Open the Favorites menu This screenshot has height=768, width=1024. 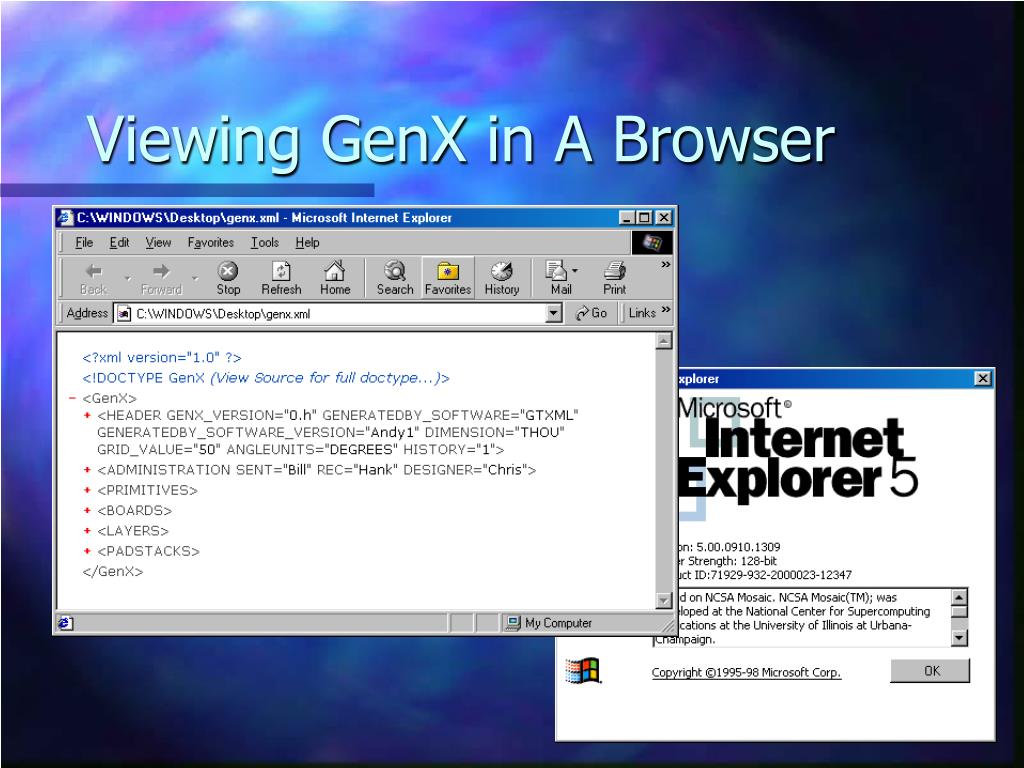pyautogui.click(x=210, y=242)
